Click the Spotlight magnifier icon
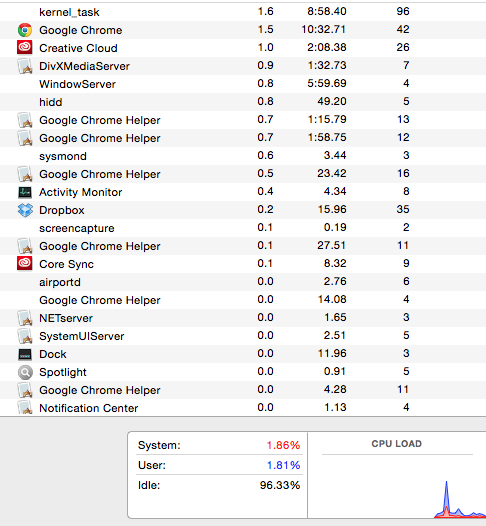Image resolution: width=486 pixels, height=526 pixels. tap(25, 372)
